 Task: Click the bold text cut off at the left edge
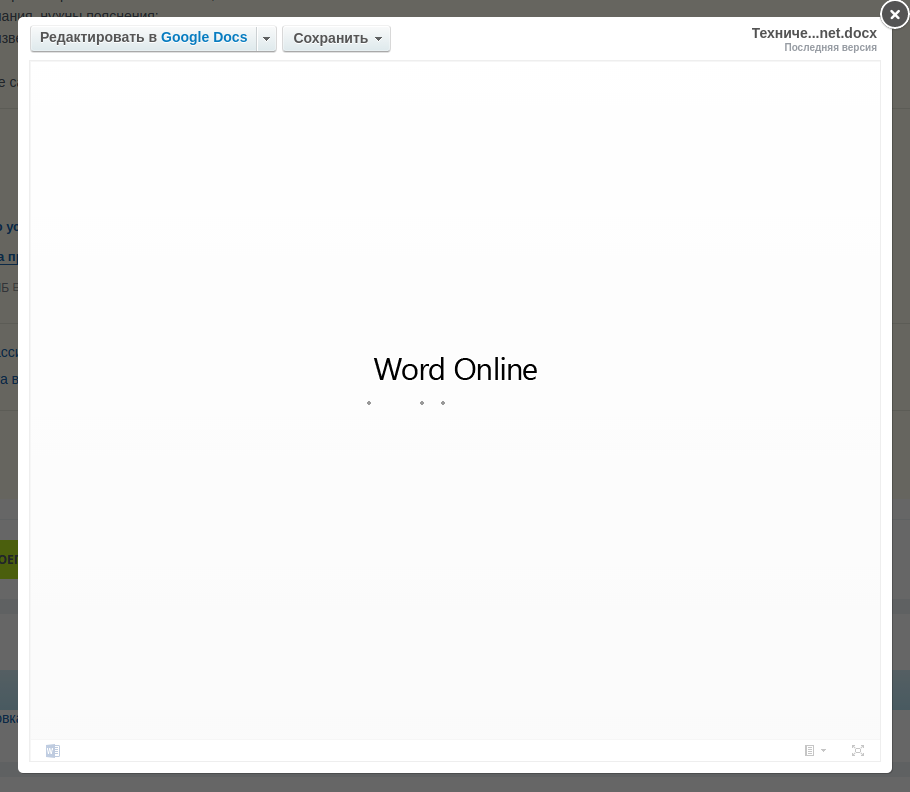click(8, 227)
